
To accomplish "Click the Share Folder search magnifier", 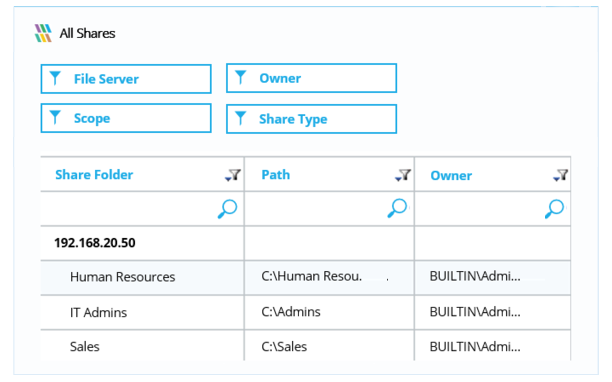I will coord(228,208).
